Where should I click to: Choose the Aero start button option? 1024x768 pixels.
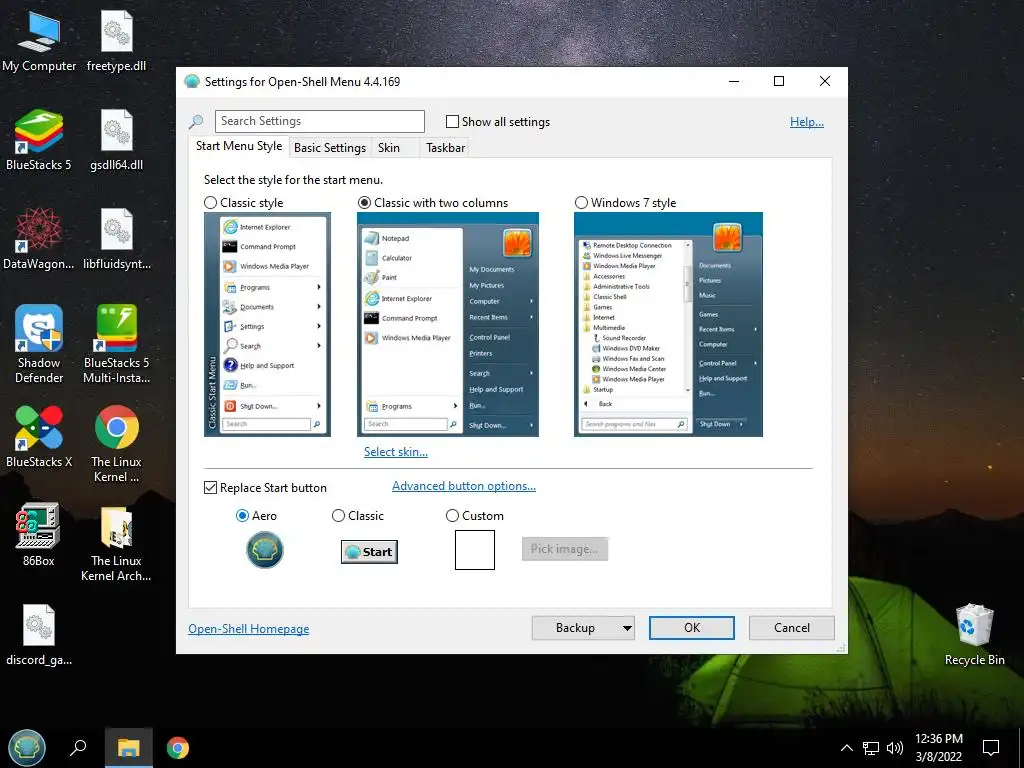(x=242, y=516)
